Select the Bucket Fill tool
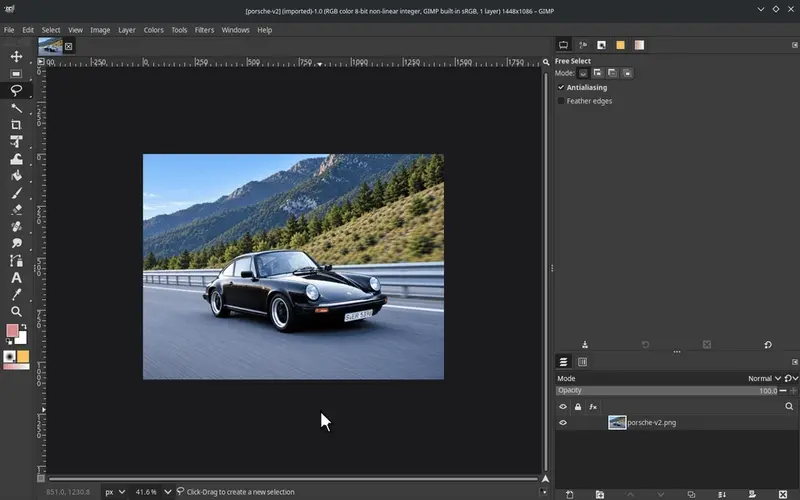This screenshot has height=500, width=800. point(16,176)
